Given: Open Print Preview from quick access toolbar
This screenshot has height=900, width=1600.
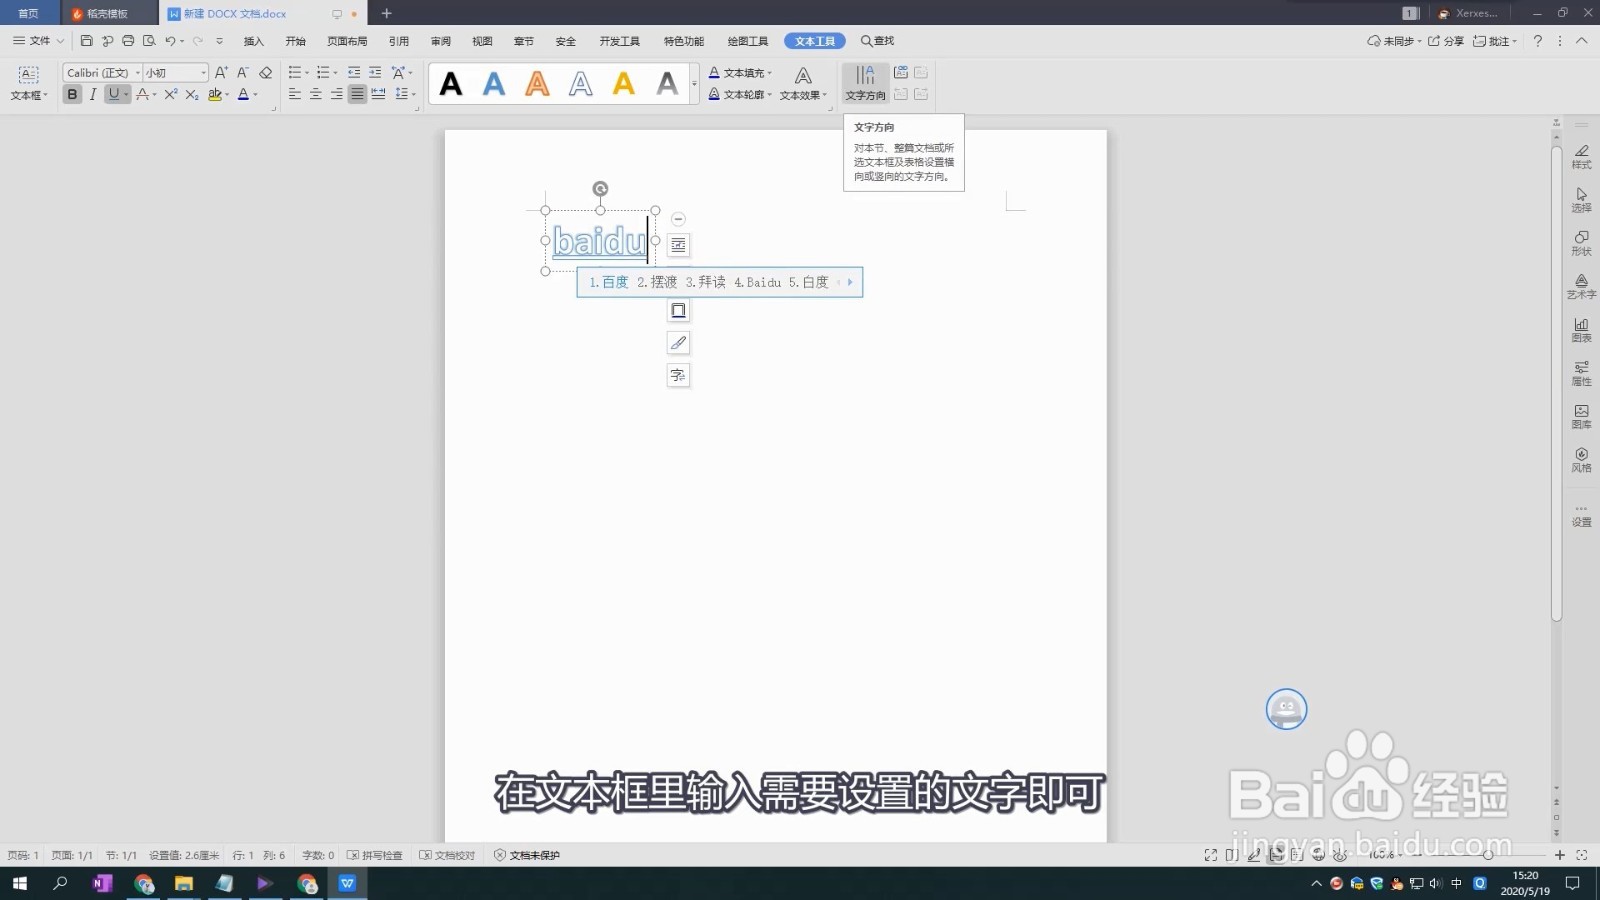Looking at the screenshot, I should click(x=149, y=41).
